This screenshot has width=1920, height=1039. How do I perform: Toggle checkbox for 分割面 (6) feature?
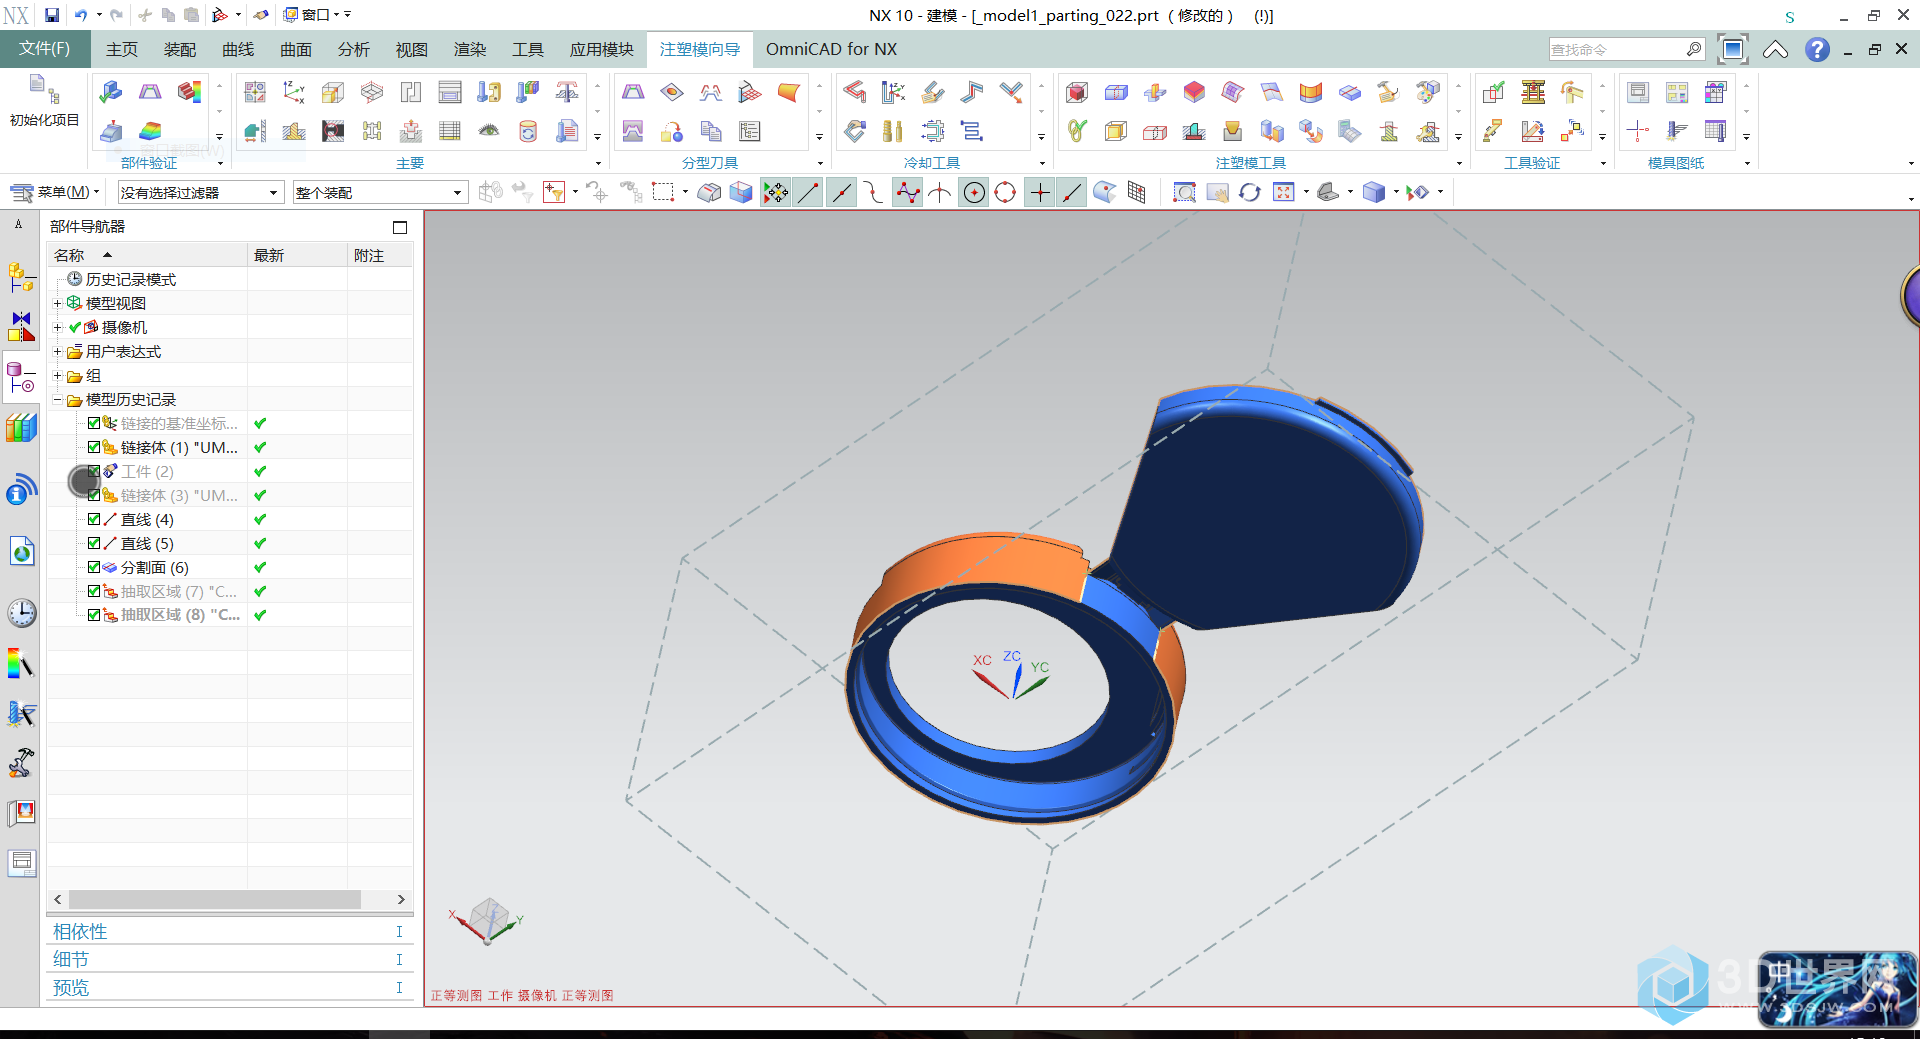pos(94,567)
